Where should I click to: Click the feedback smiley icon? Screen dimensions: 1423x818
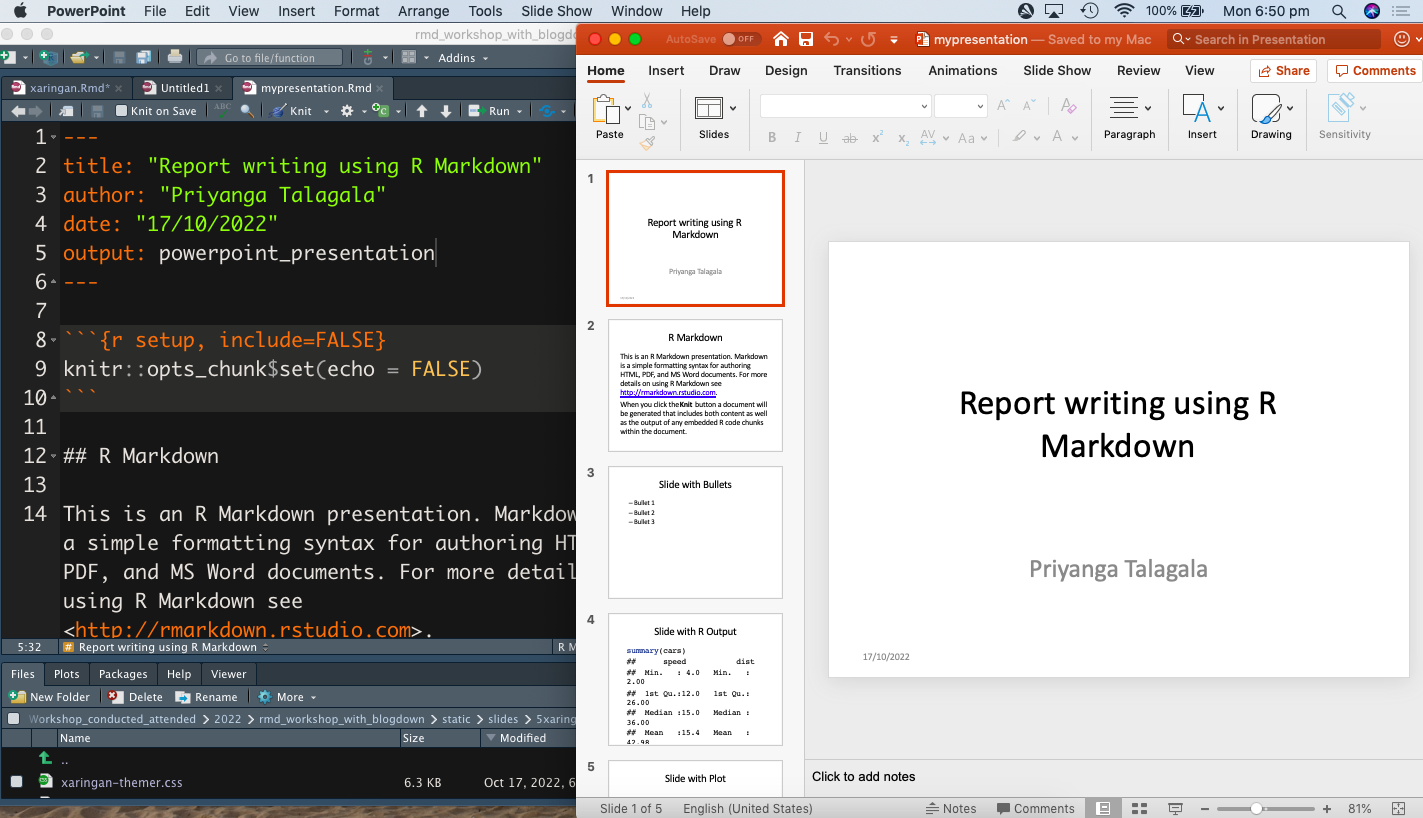point(1401,39)
